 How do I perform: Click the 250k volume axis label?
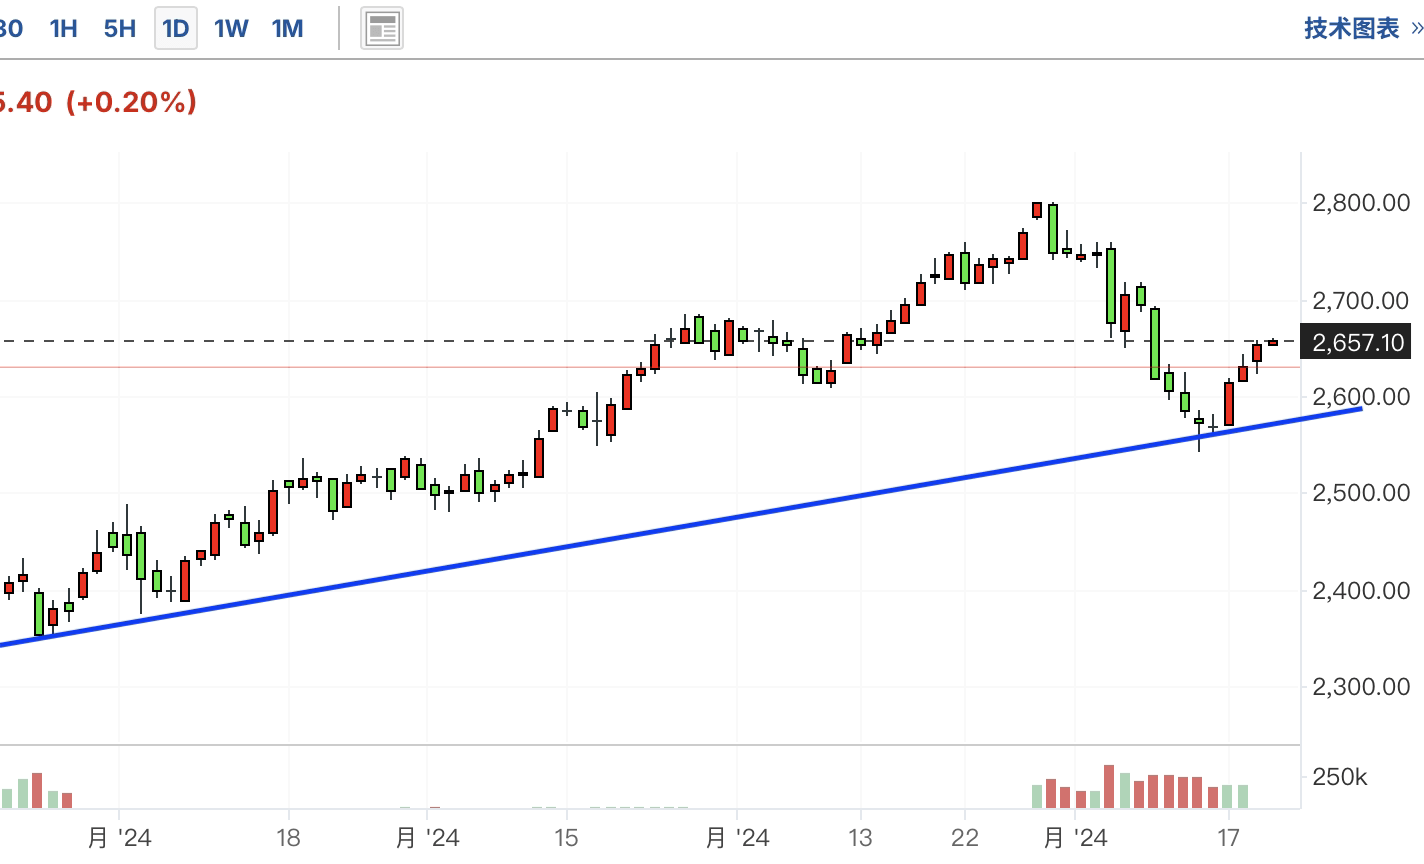point(1339,777)
